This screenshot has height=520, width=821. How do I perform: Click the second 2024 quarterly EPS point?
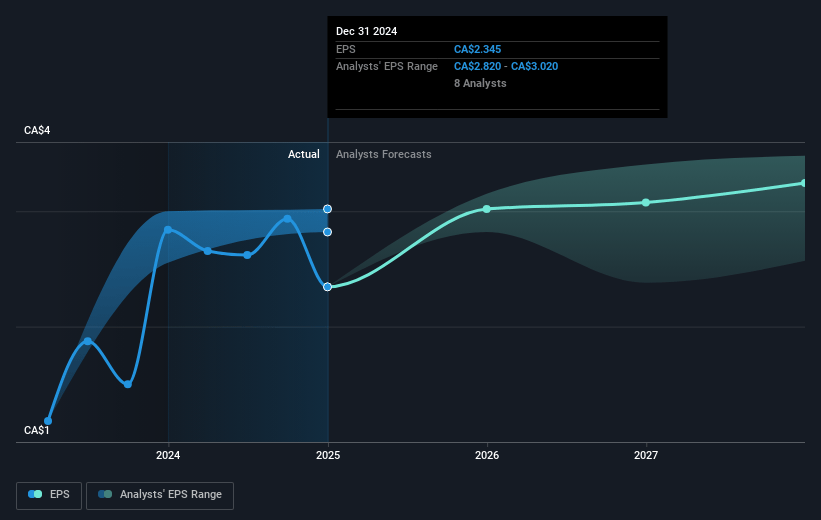207,251
